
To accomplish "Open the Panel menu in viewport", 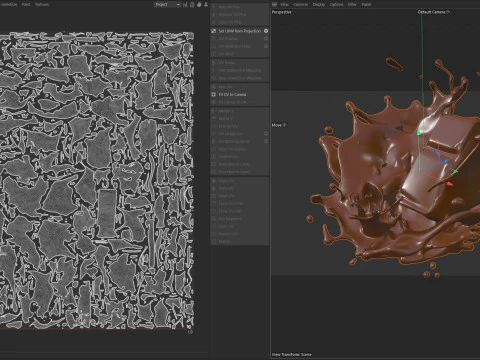I will click(366, 4).
